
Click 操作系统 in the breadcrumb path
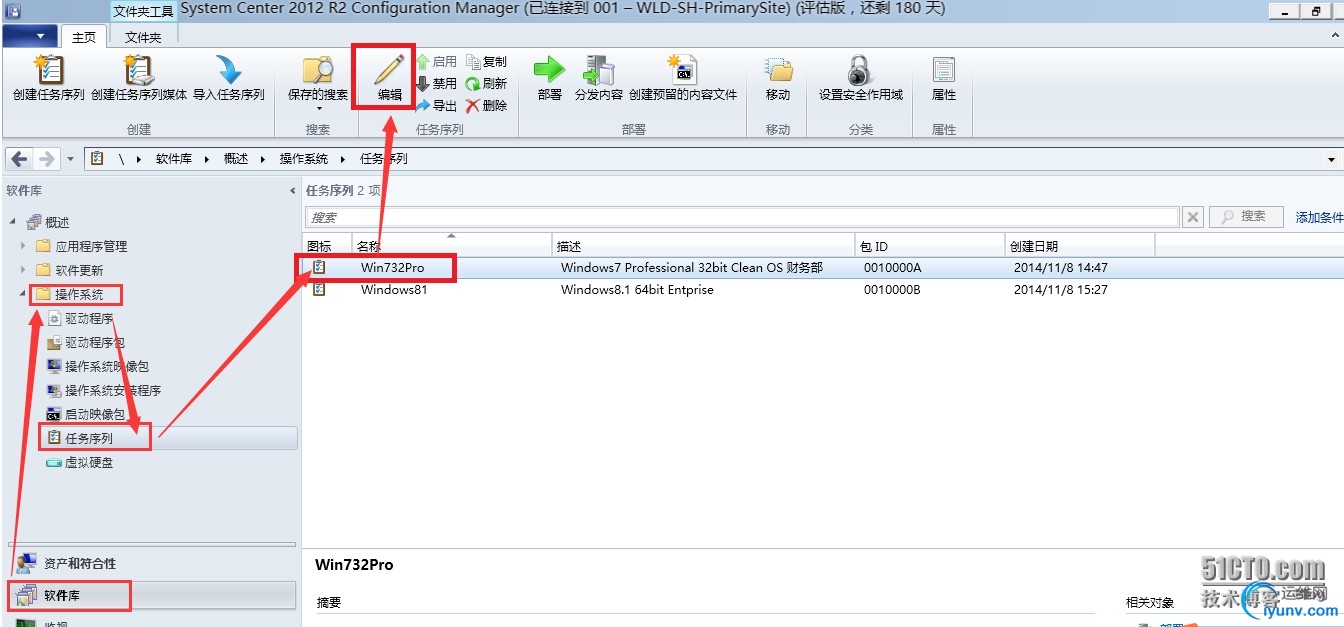[304, 159]
